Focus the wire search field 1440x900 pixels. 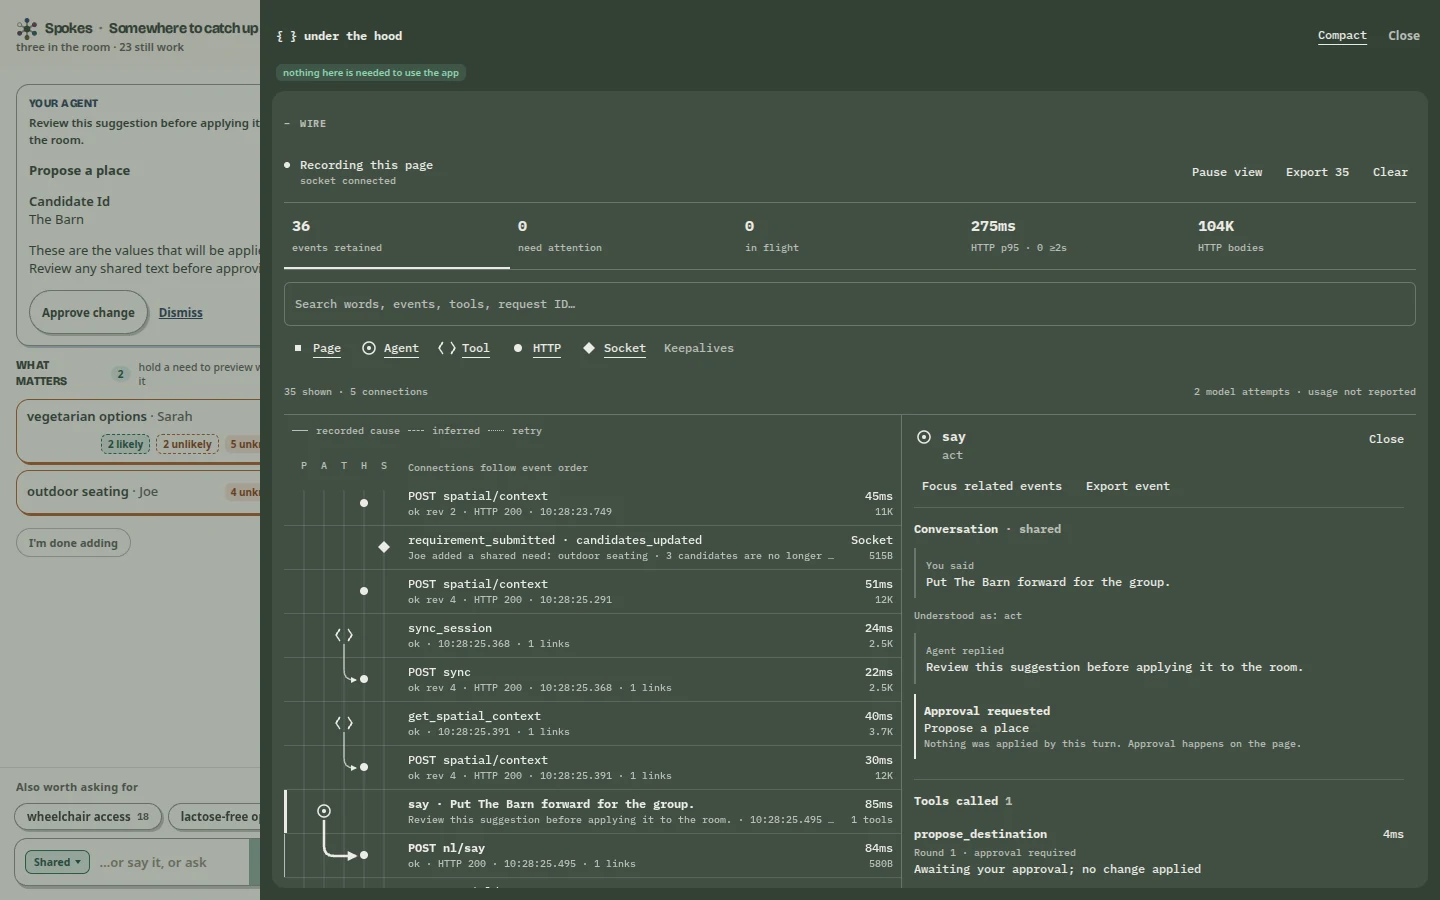[x=850, y=304]
